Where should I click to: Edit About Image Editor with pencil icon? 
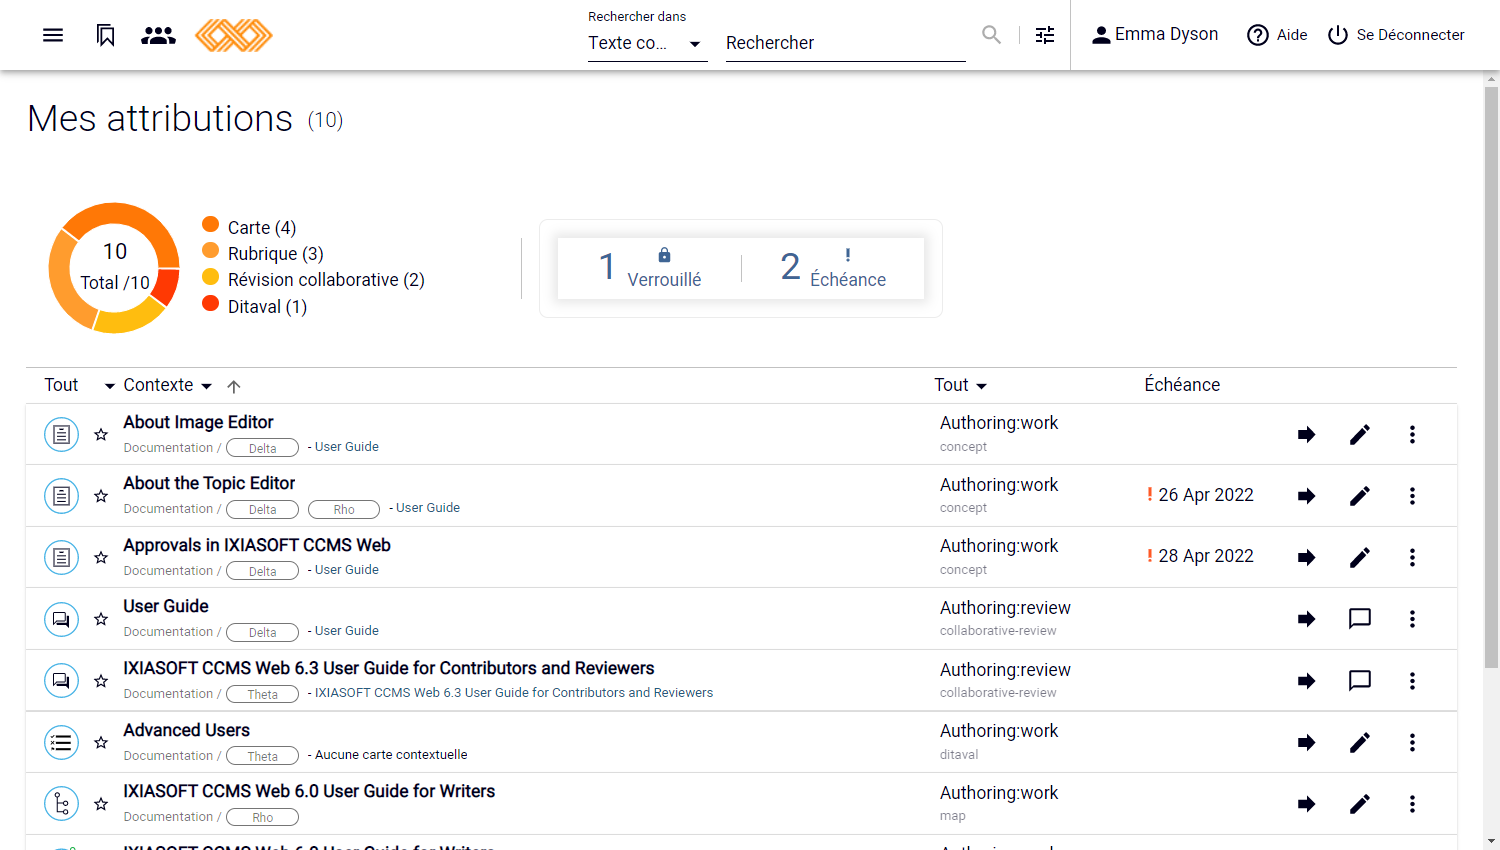(1360, 434)
